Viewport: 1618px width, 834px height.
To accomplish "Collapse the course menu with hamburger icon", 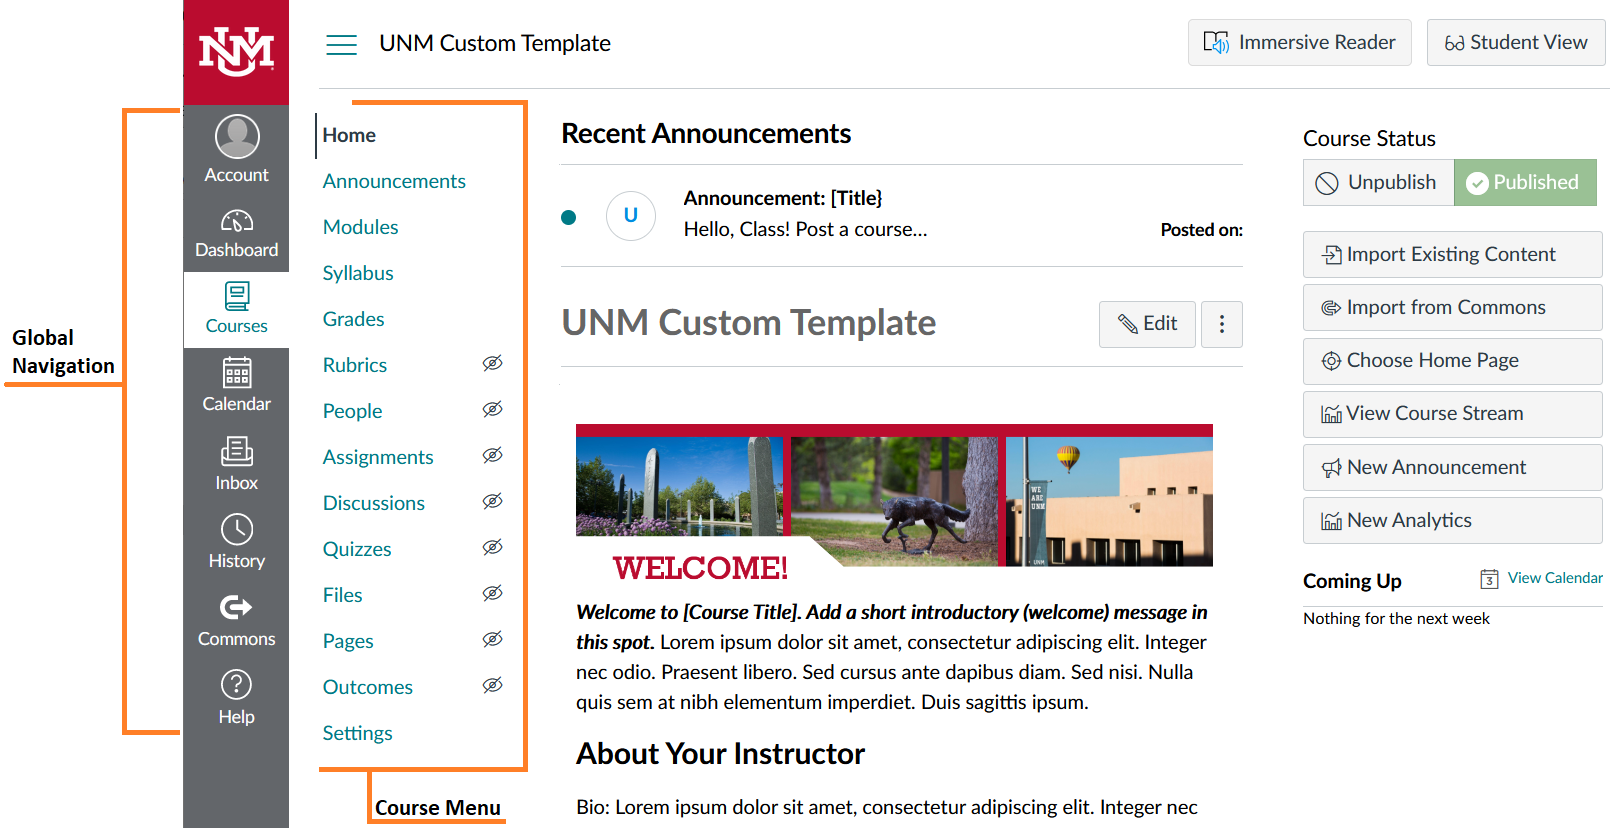I will coord(341,44).
